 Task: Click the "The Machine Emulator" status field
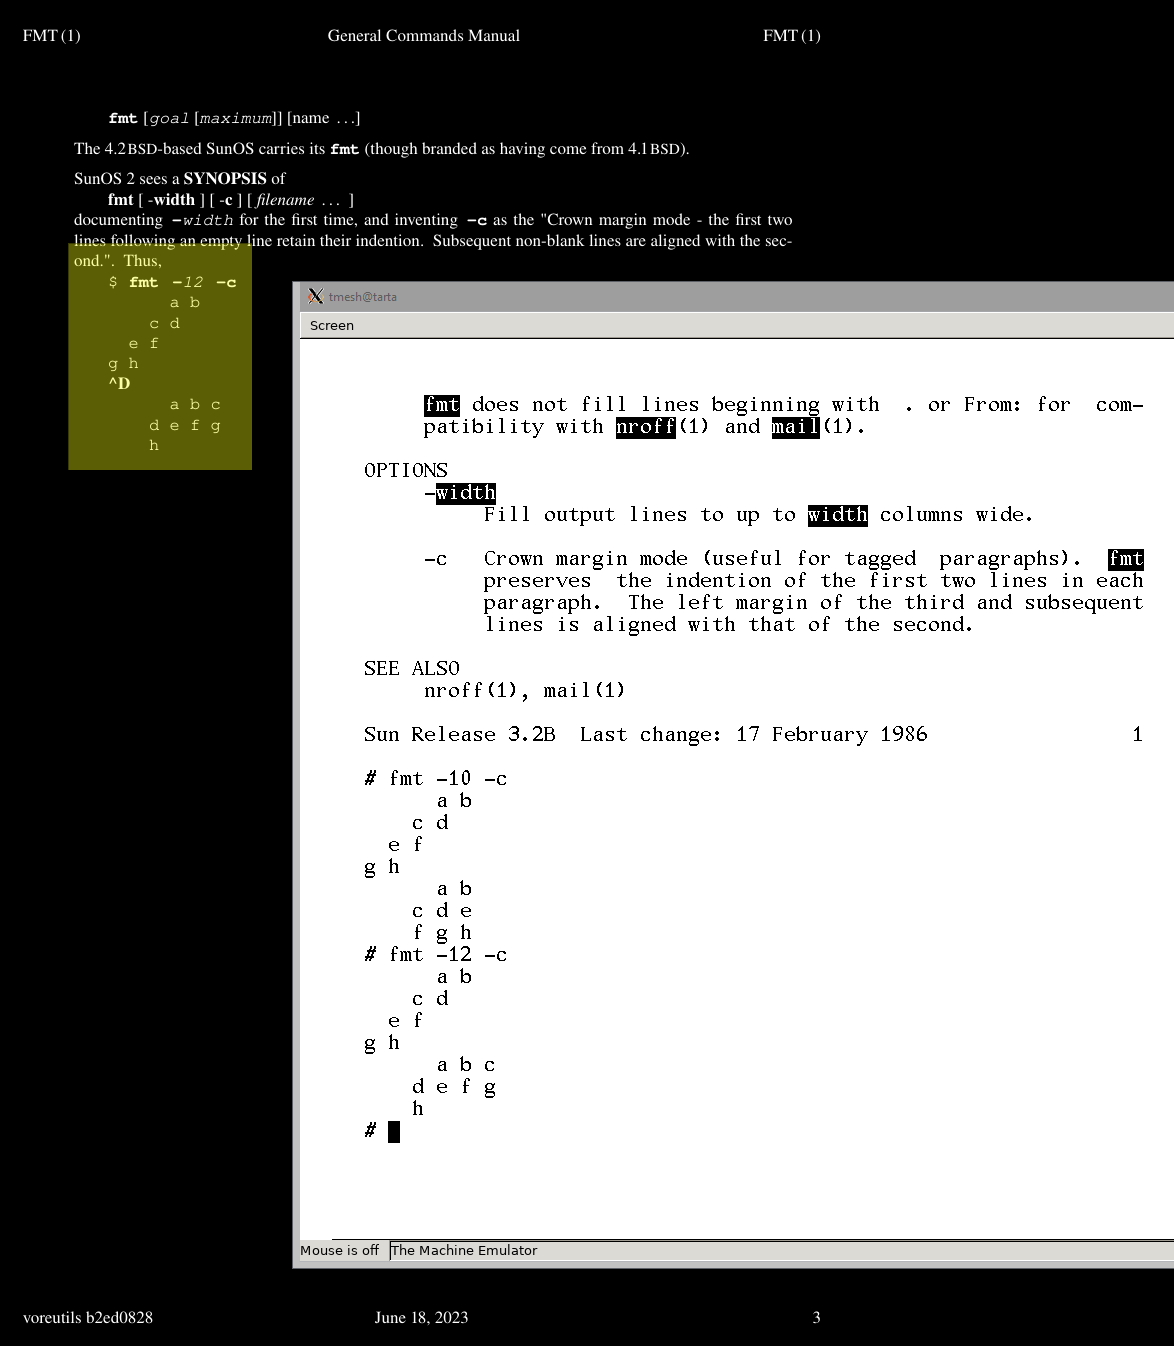(464, 1251)
